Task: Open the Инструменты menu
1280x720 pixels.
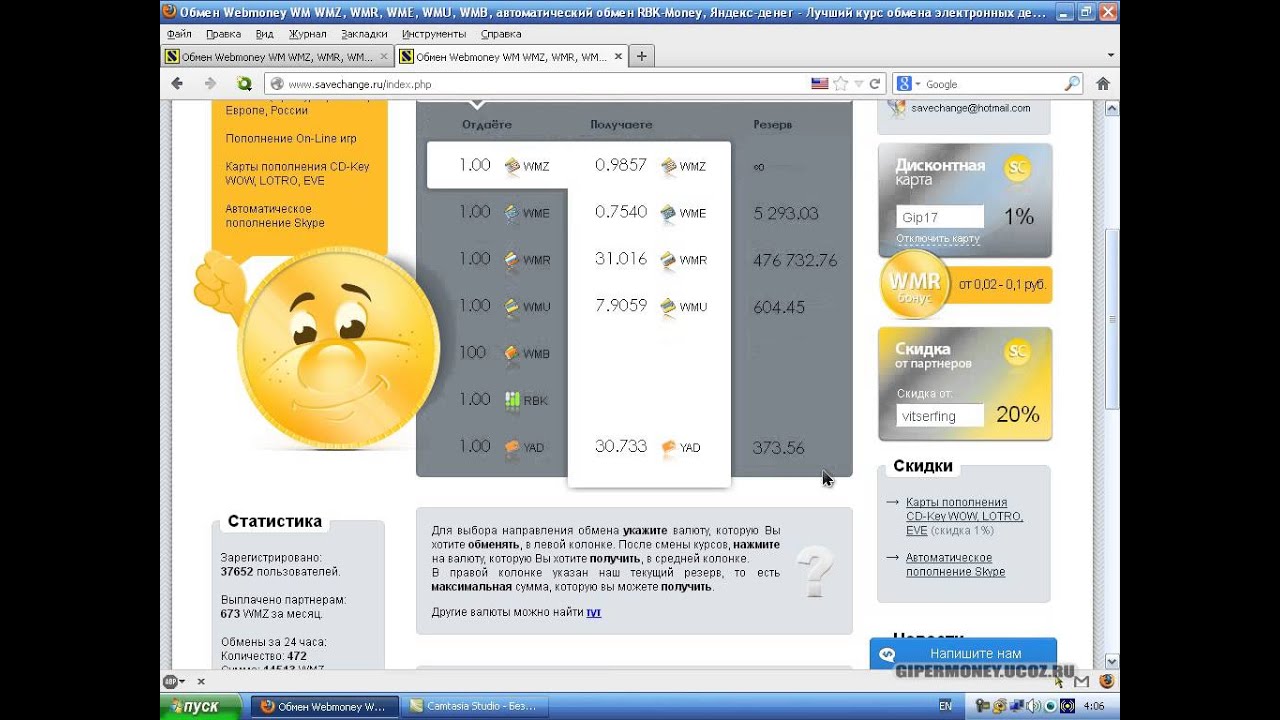Action: point(434,33)
